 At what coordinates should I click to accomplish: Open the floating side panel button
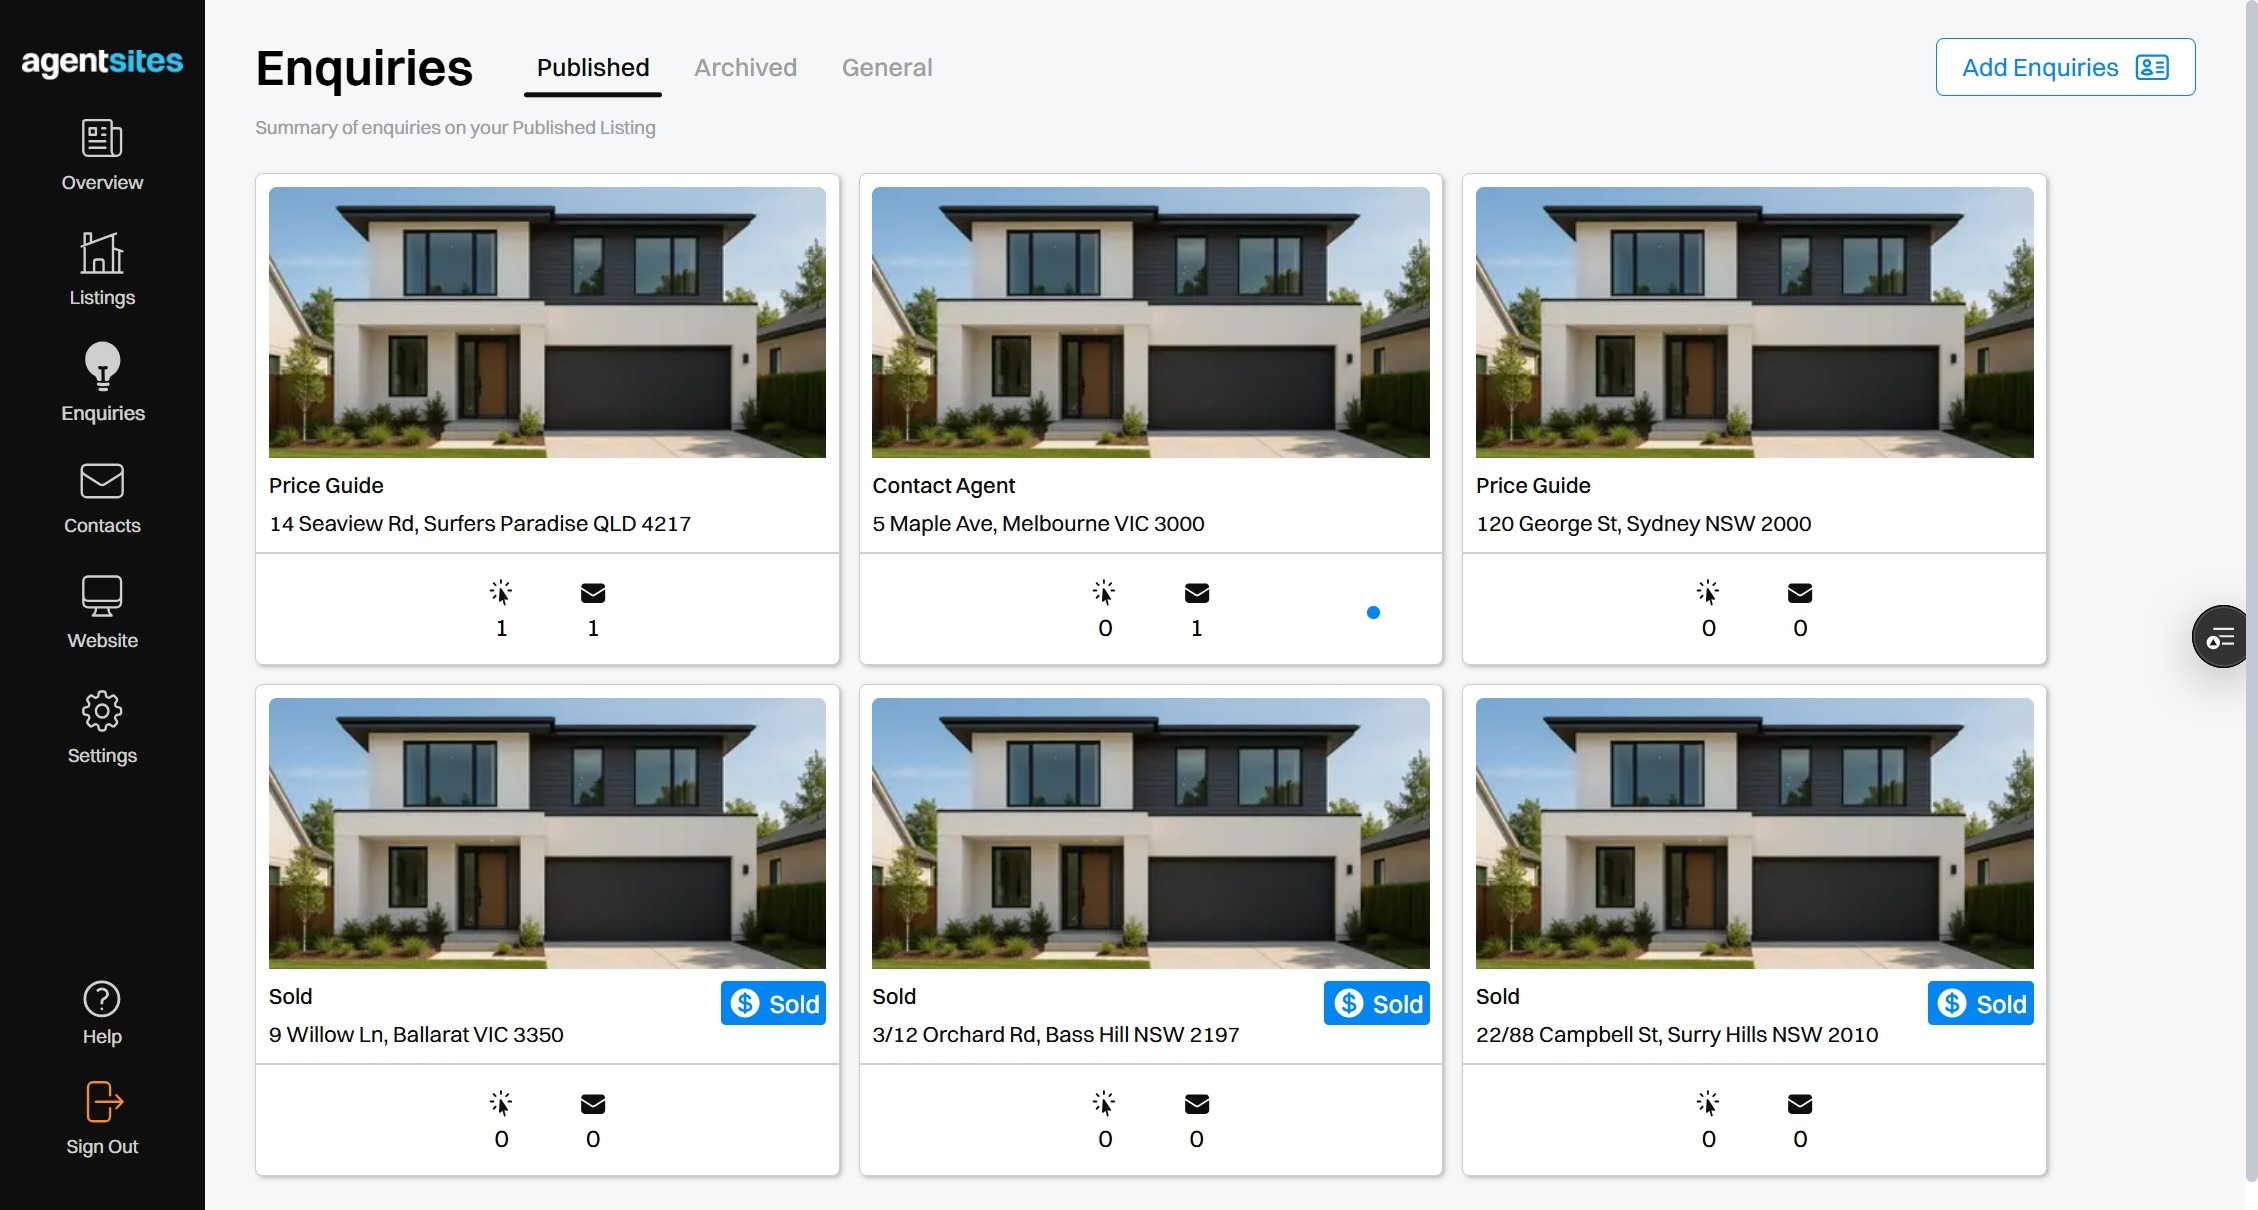[2219, 637]
